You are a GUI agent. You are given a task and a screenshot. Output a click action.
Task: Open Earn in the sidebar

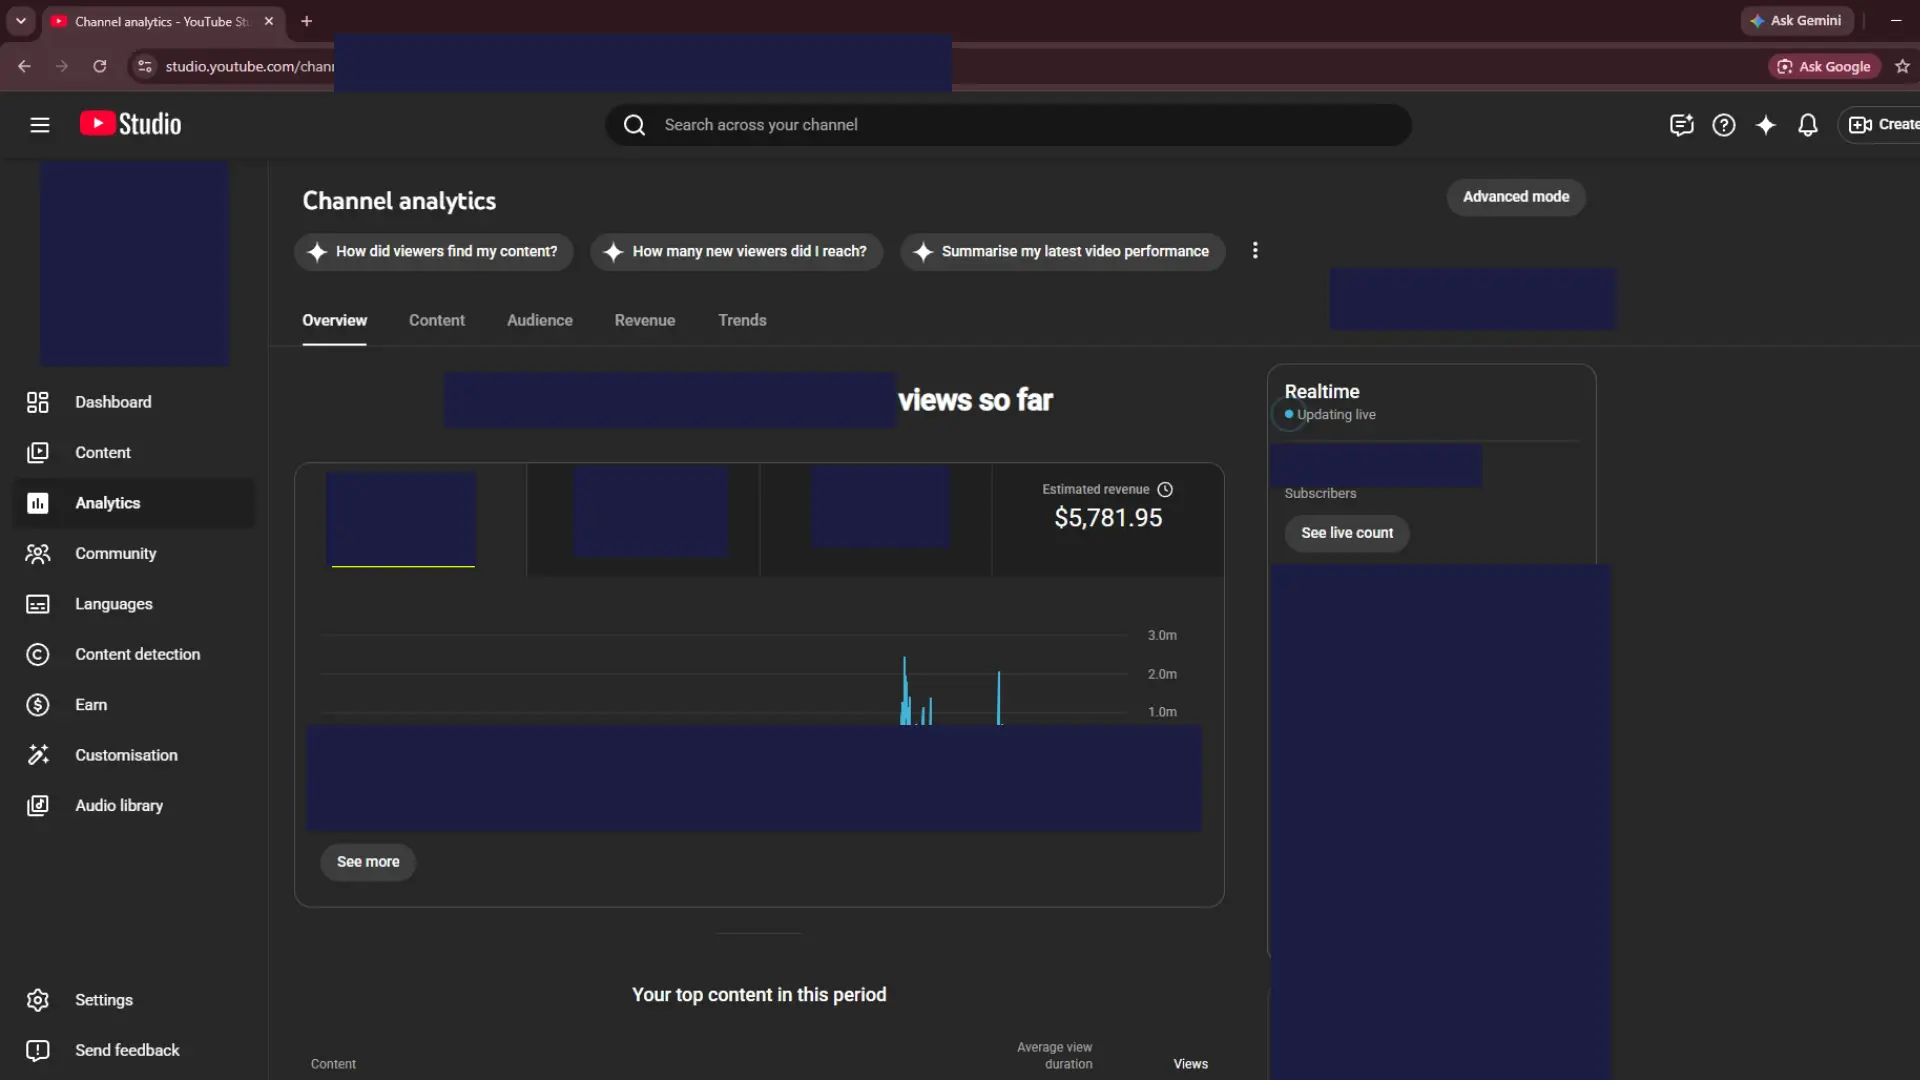pos(133,705)
